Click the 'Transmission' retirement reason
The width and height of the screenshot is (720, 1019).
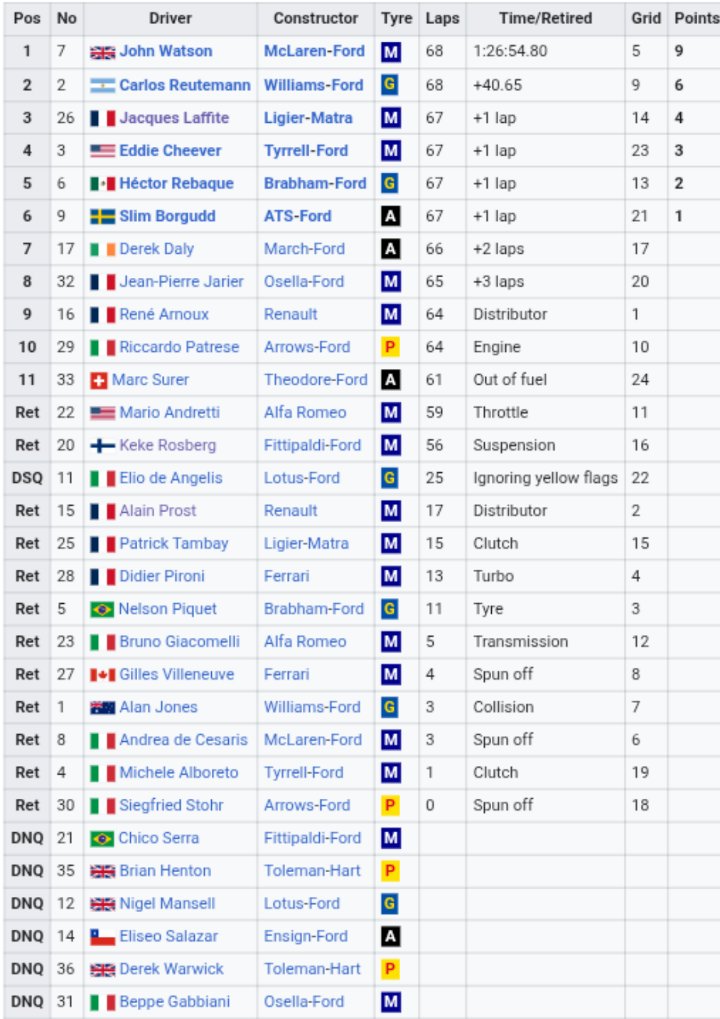click(x=521, y=642)
